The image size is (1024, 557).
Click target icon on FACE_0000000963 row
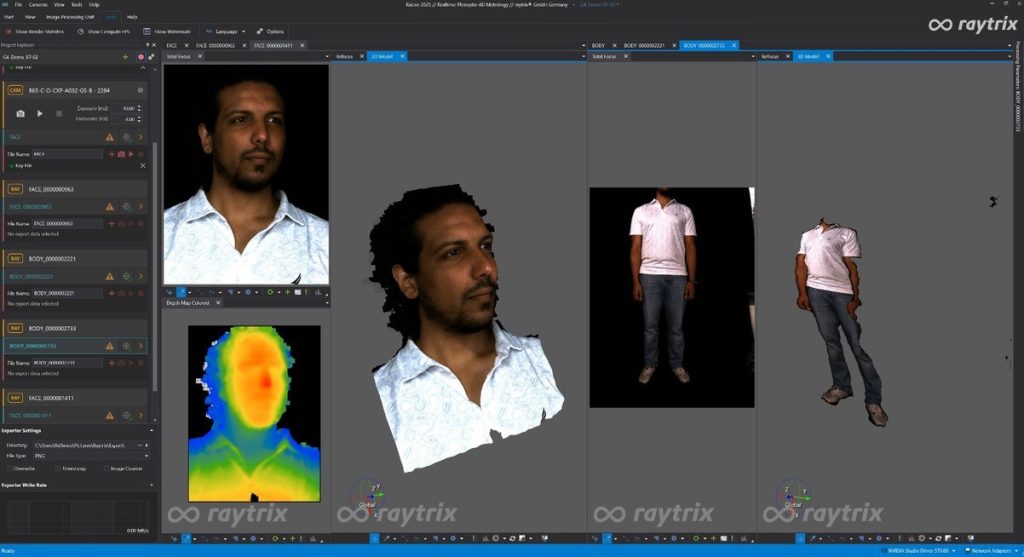[126, 207]
